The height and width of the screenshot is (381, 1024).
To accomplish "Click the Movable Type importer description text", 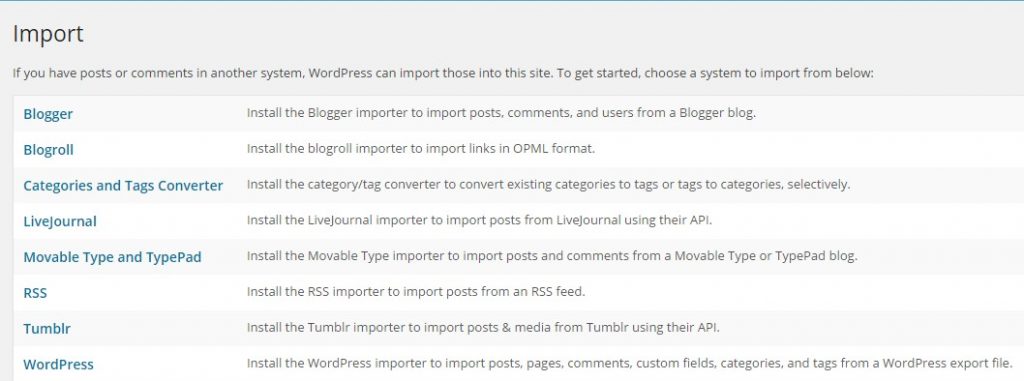I will click(552, 256).
